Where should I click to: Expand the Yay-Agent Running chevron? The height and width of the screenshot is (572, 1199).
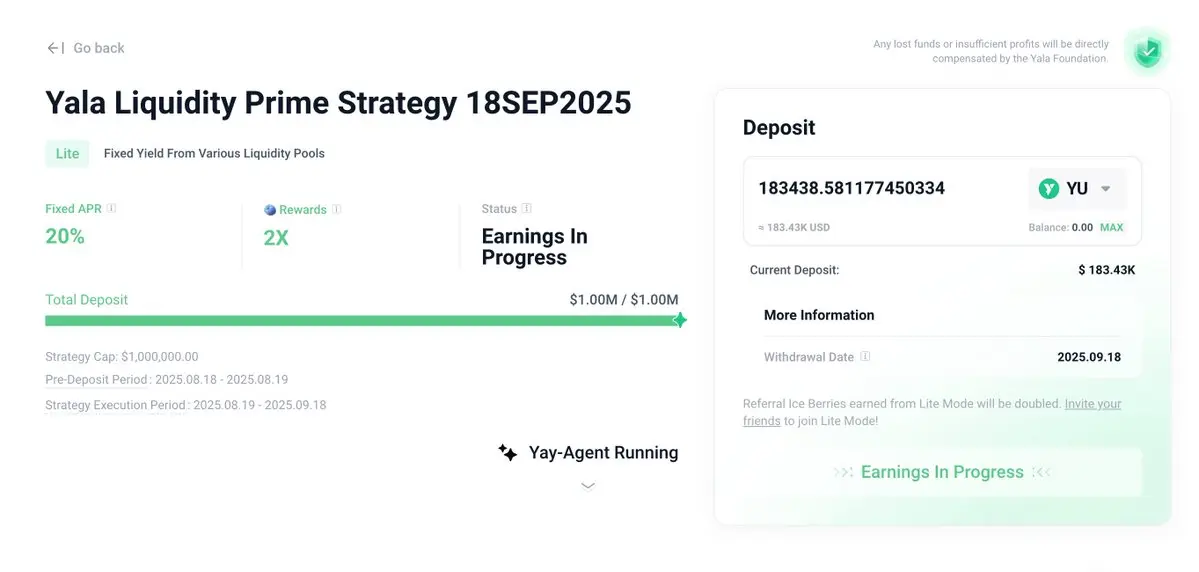click(x=588, y=486)
